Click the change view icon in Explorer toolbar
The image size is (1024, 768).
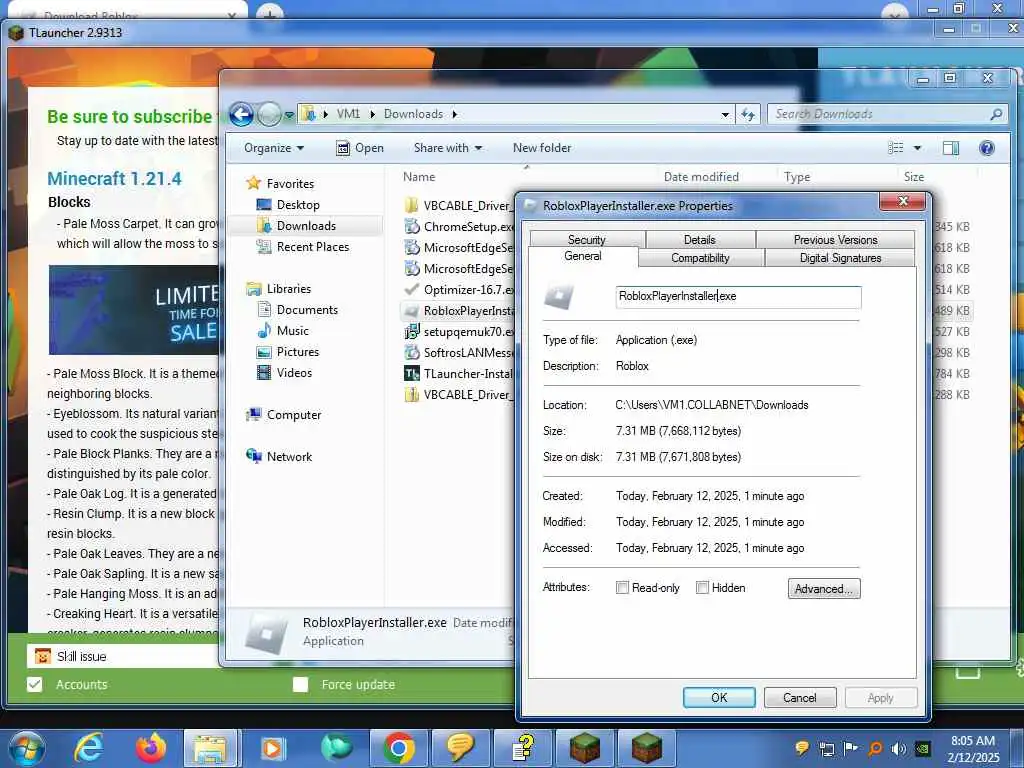[x=896, y=148]
